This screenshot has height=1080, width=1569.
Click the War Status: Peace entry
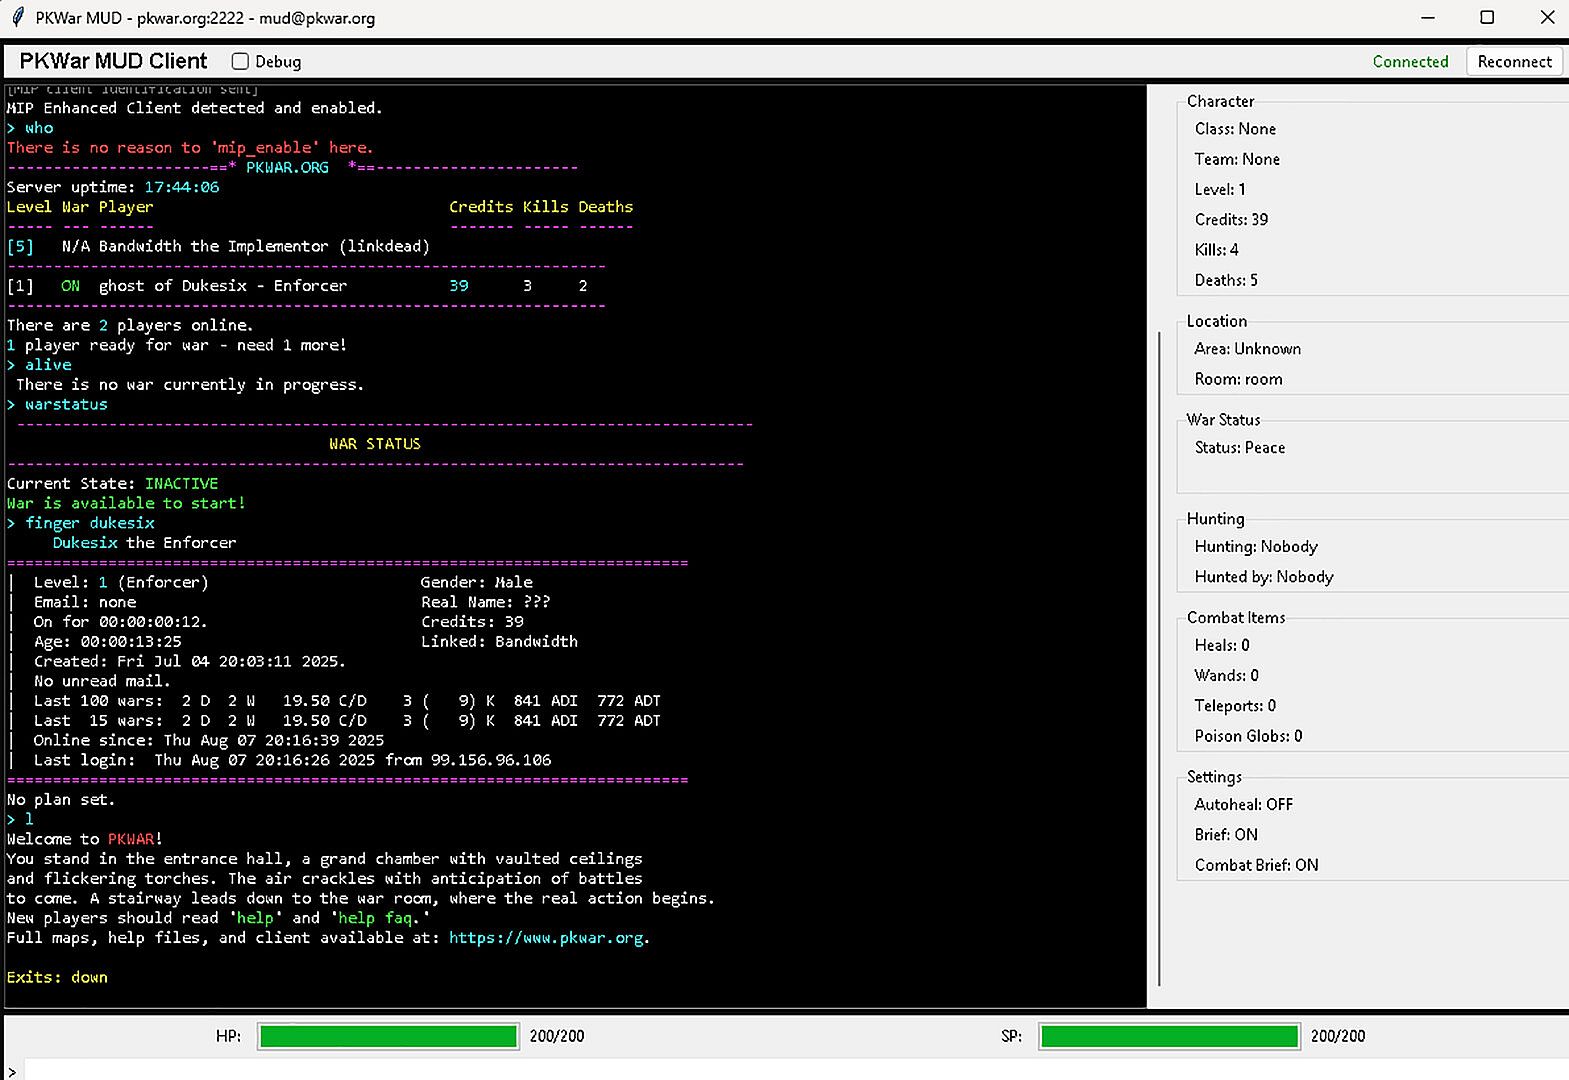pyautogui.click(x=1240, y=448)
